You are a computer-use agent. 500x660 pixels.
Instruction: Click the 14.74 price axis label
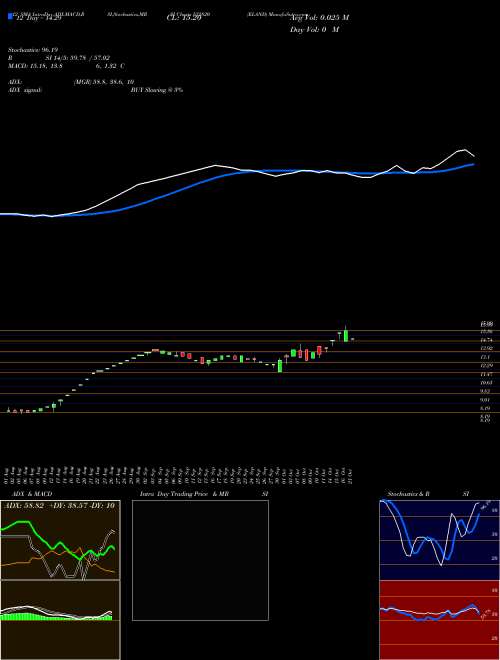pos(486,340)
